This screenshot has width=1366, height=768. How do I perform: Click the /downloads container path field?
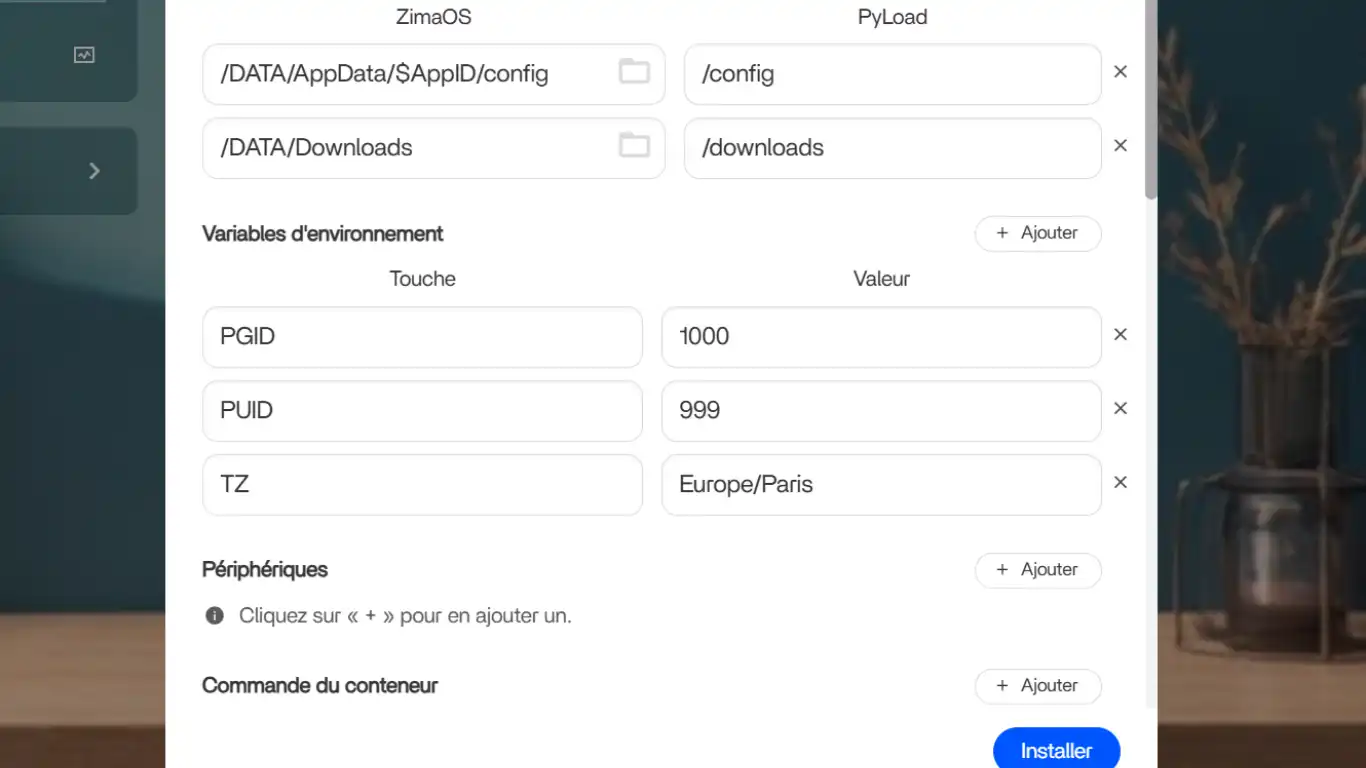[892, 148]
